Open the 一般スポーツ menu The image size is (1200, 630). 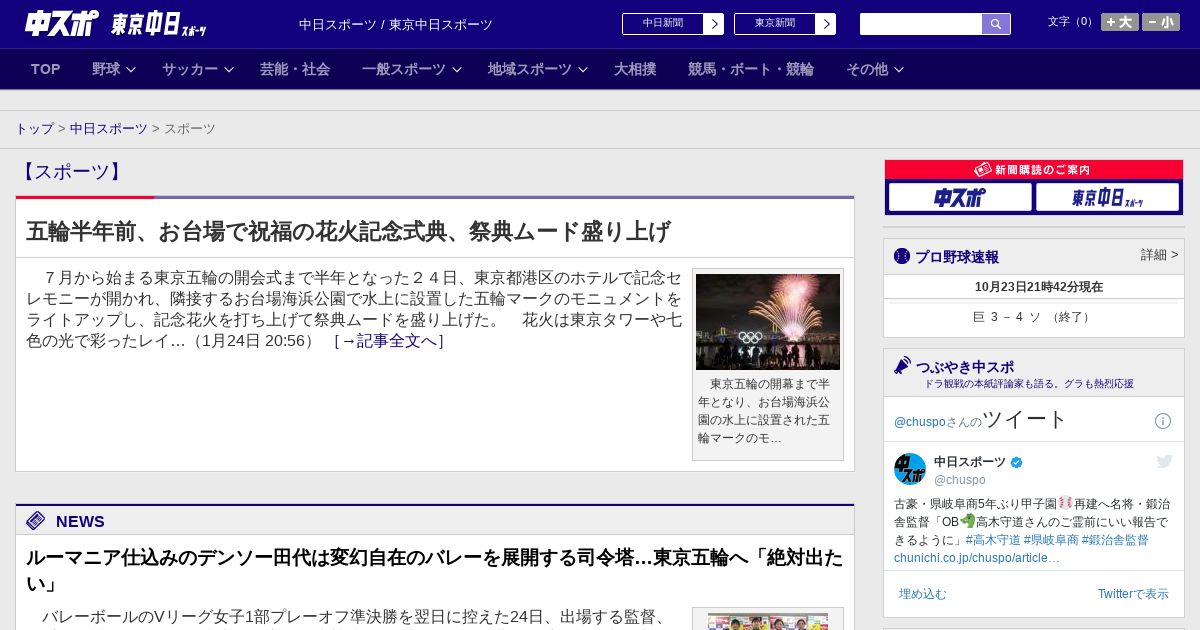click(404, 69)
